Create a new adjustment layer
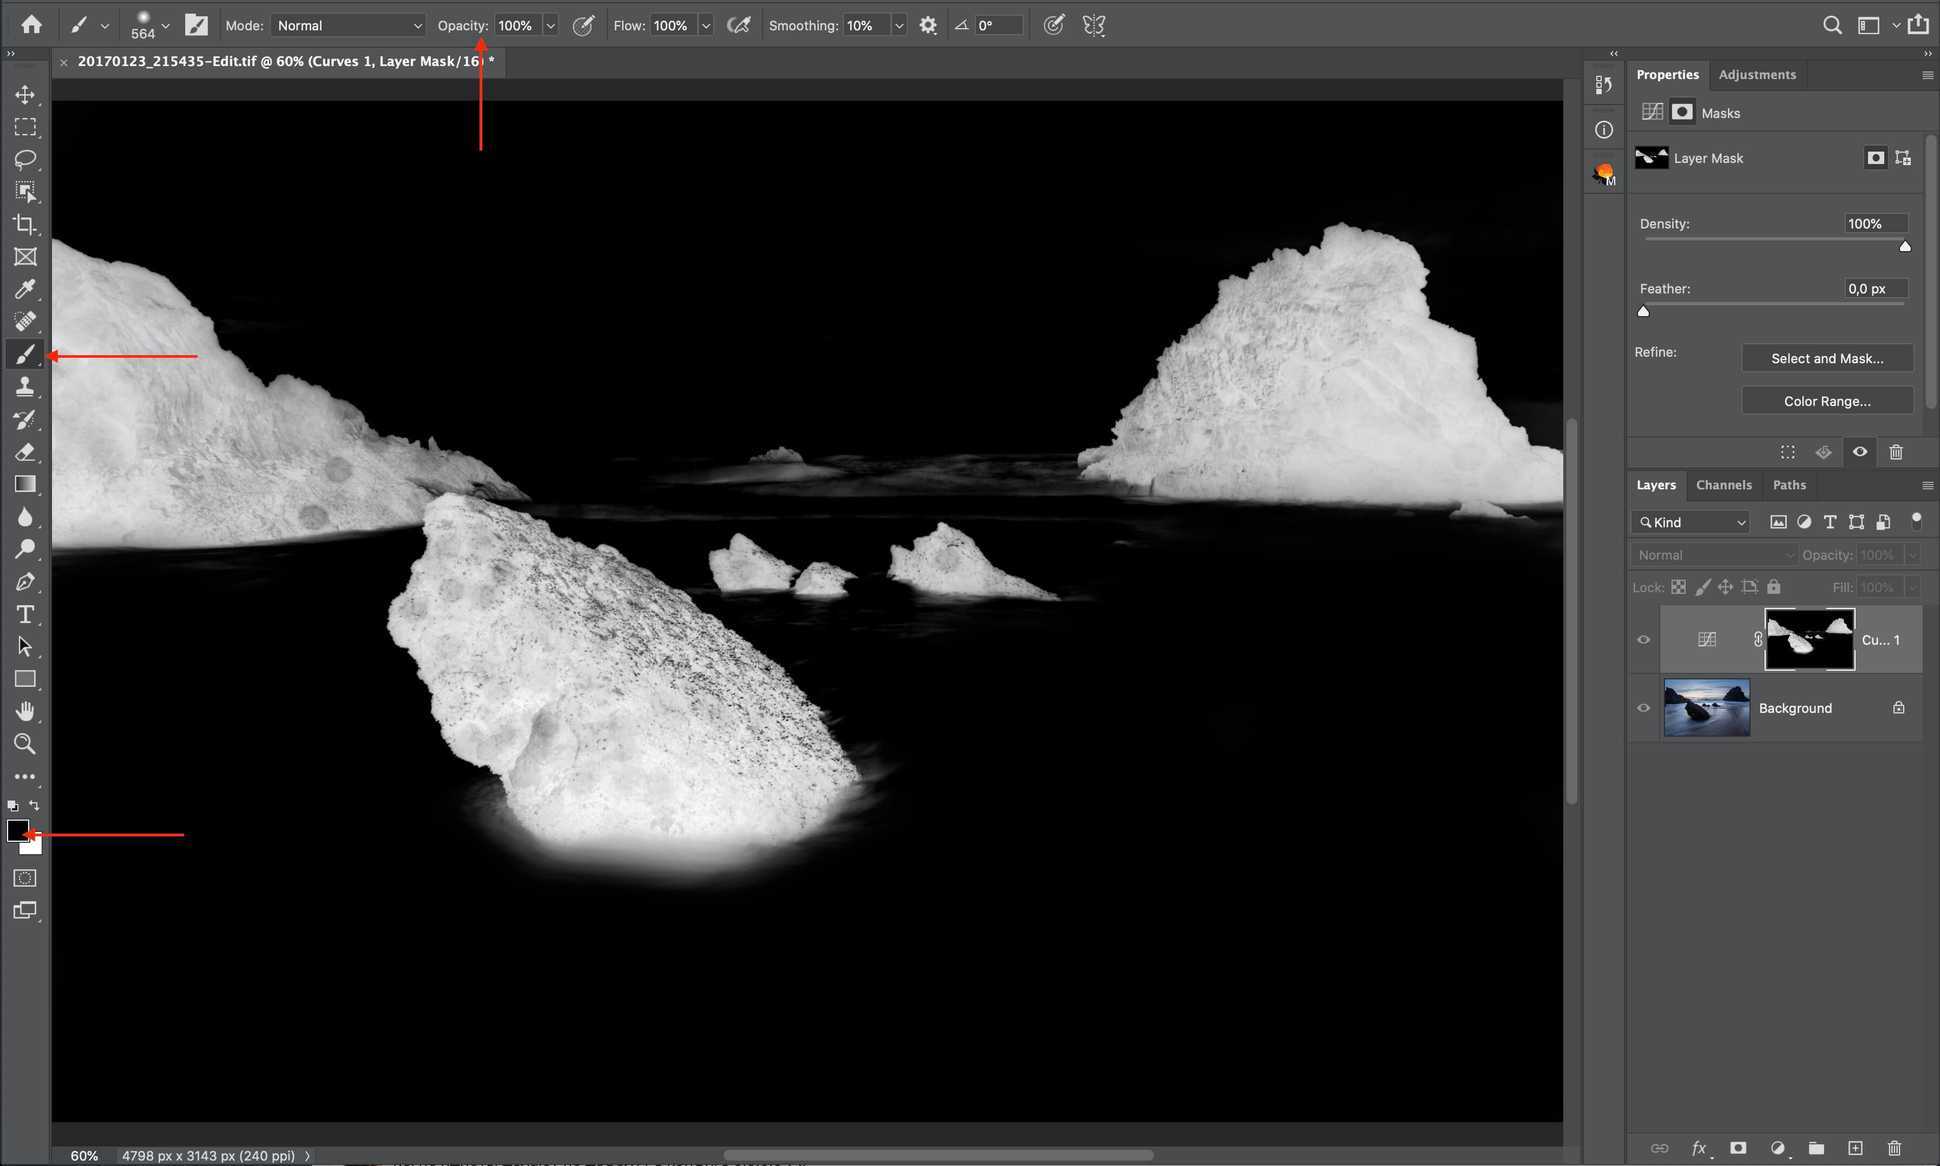The image size is (1940, 1166). point(1777,1148)
